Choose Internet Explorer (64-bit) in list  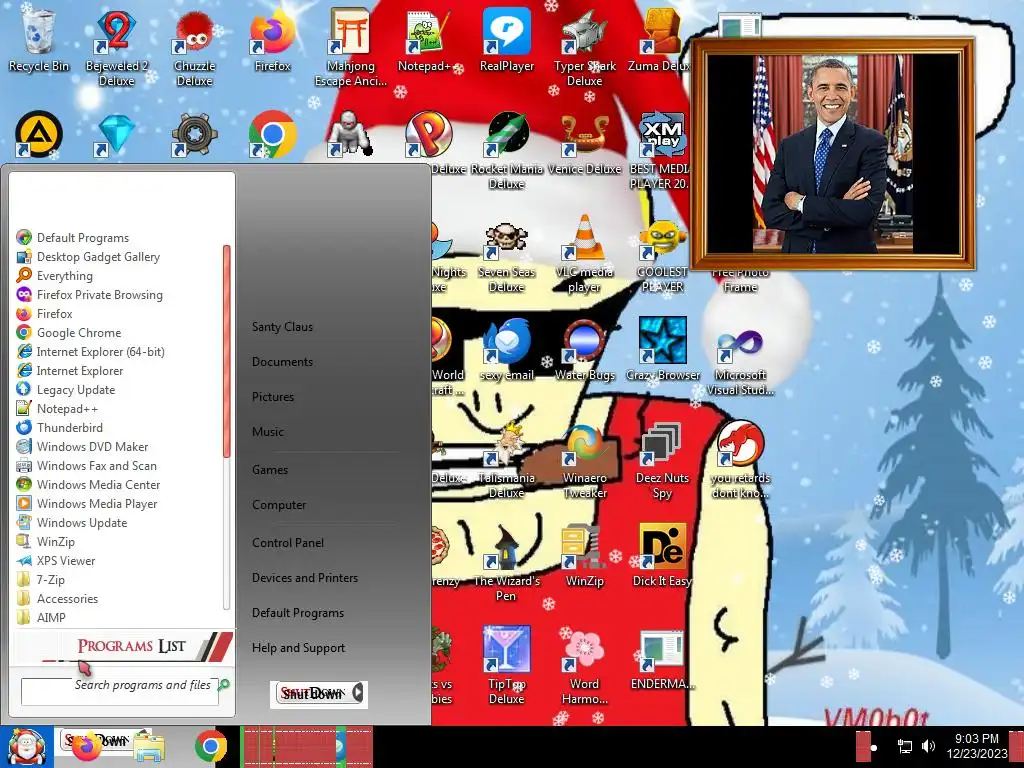(100, 351)
